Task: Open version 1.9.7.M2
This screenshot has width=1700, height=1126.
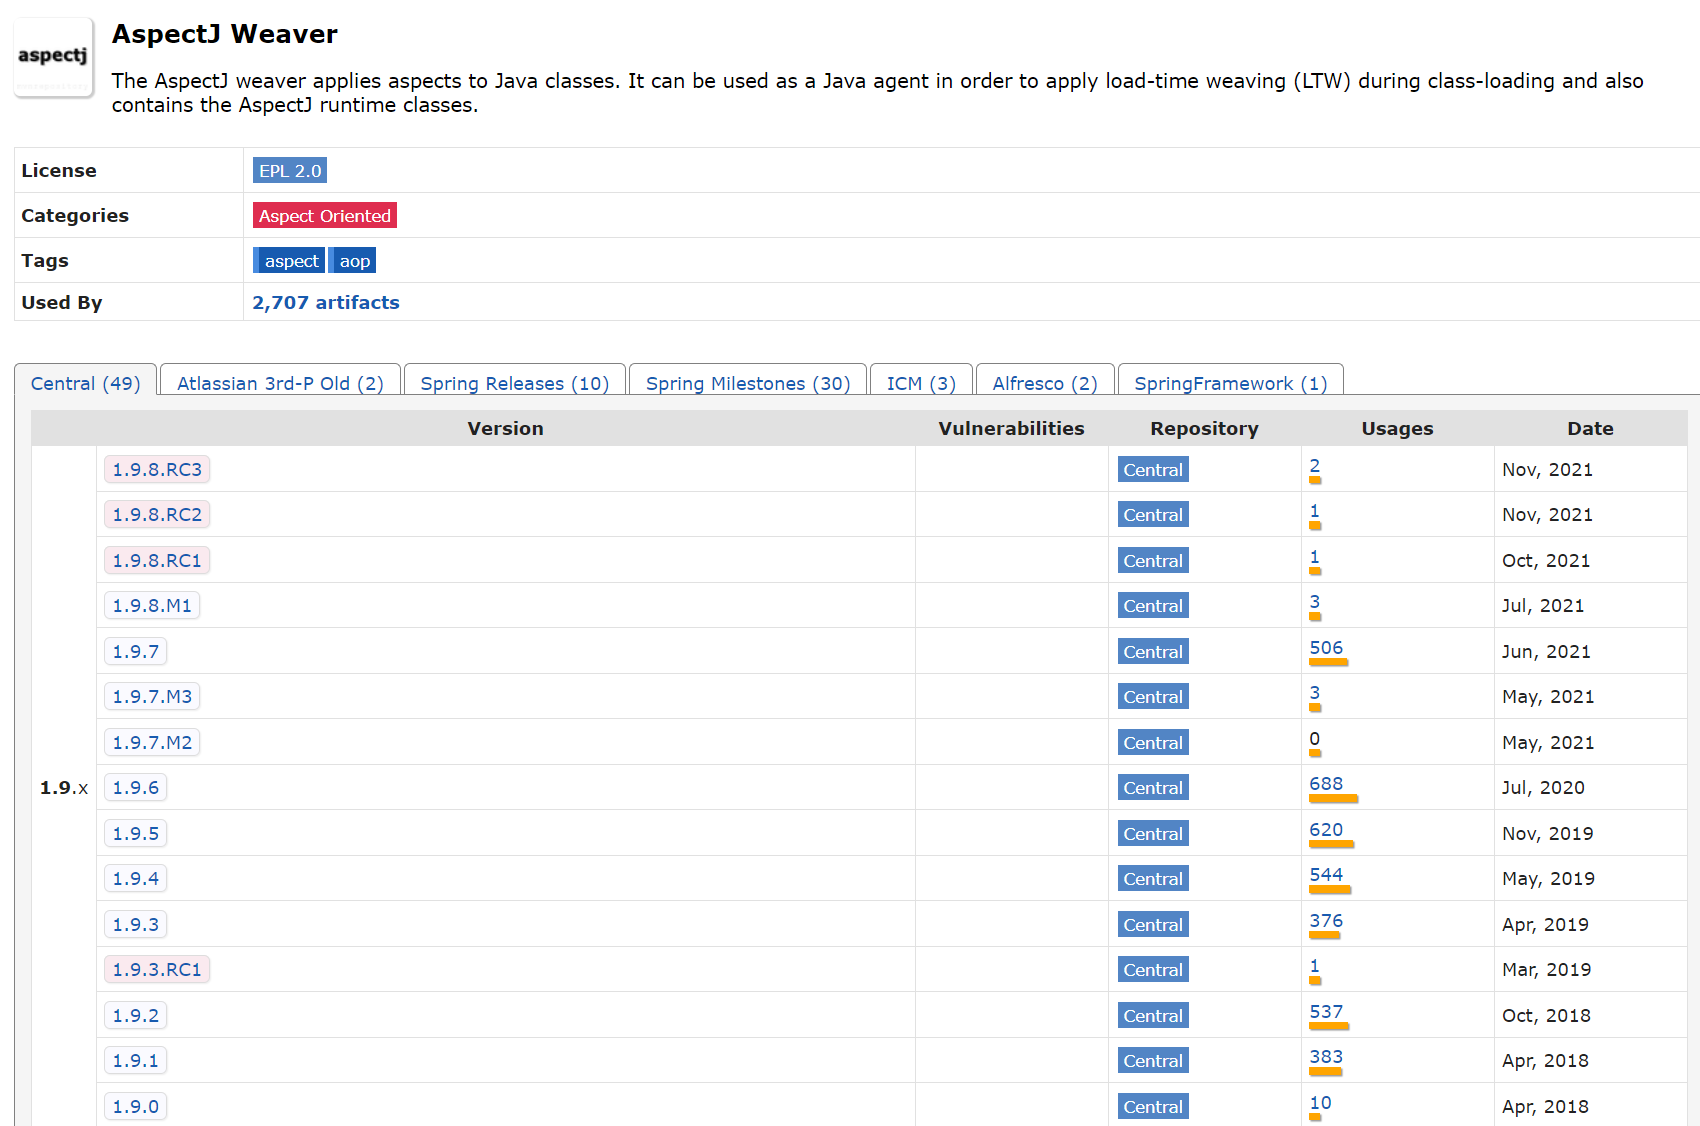Action: click(152, 742)
